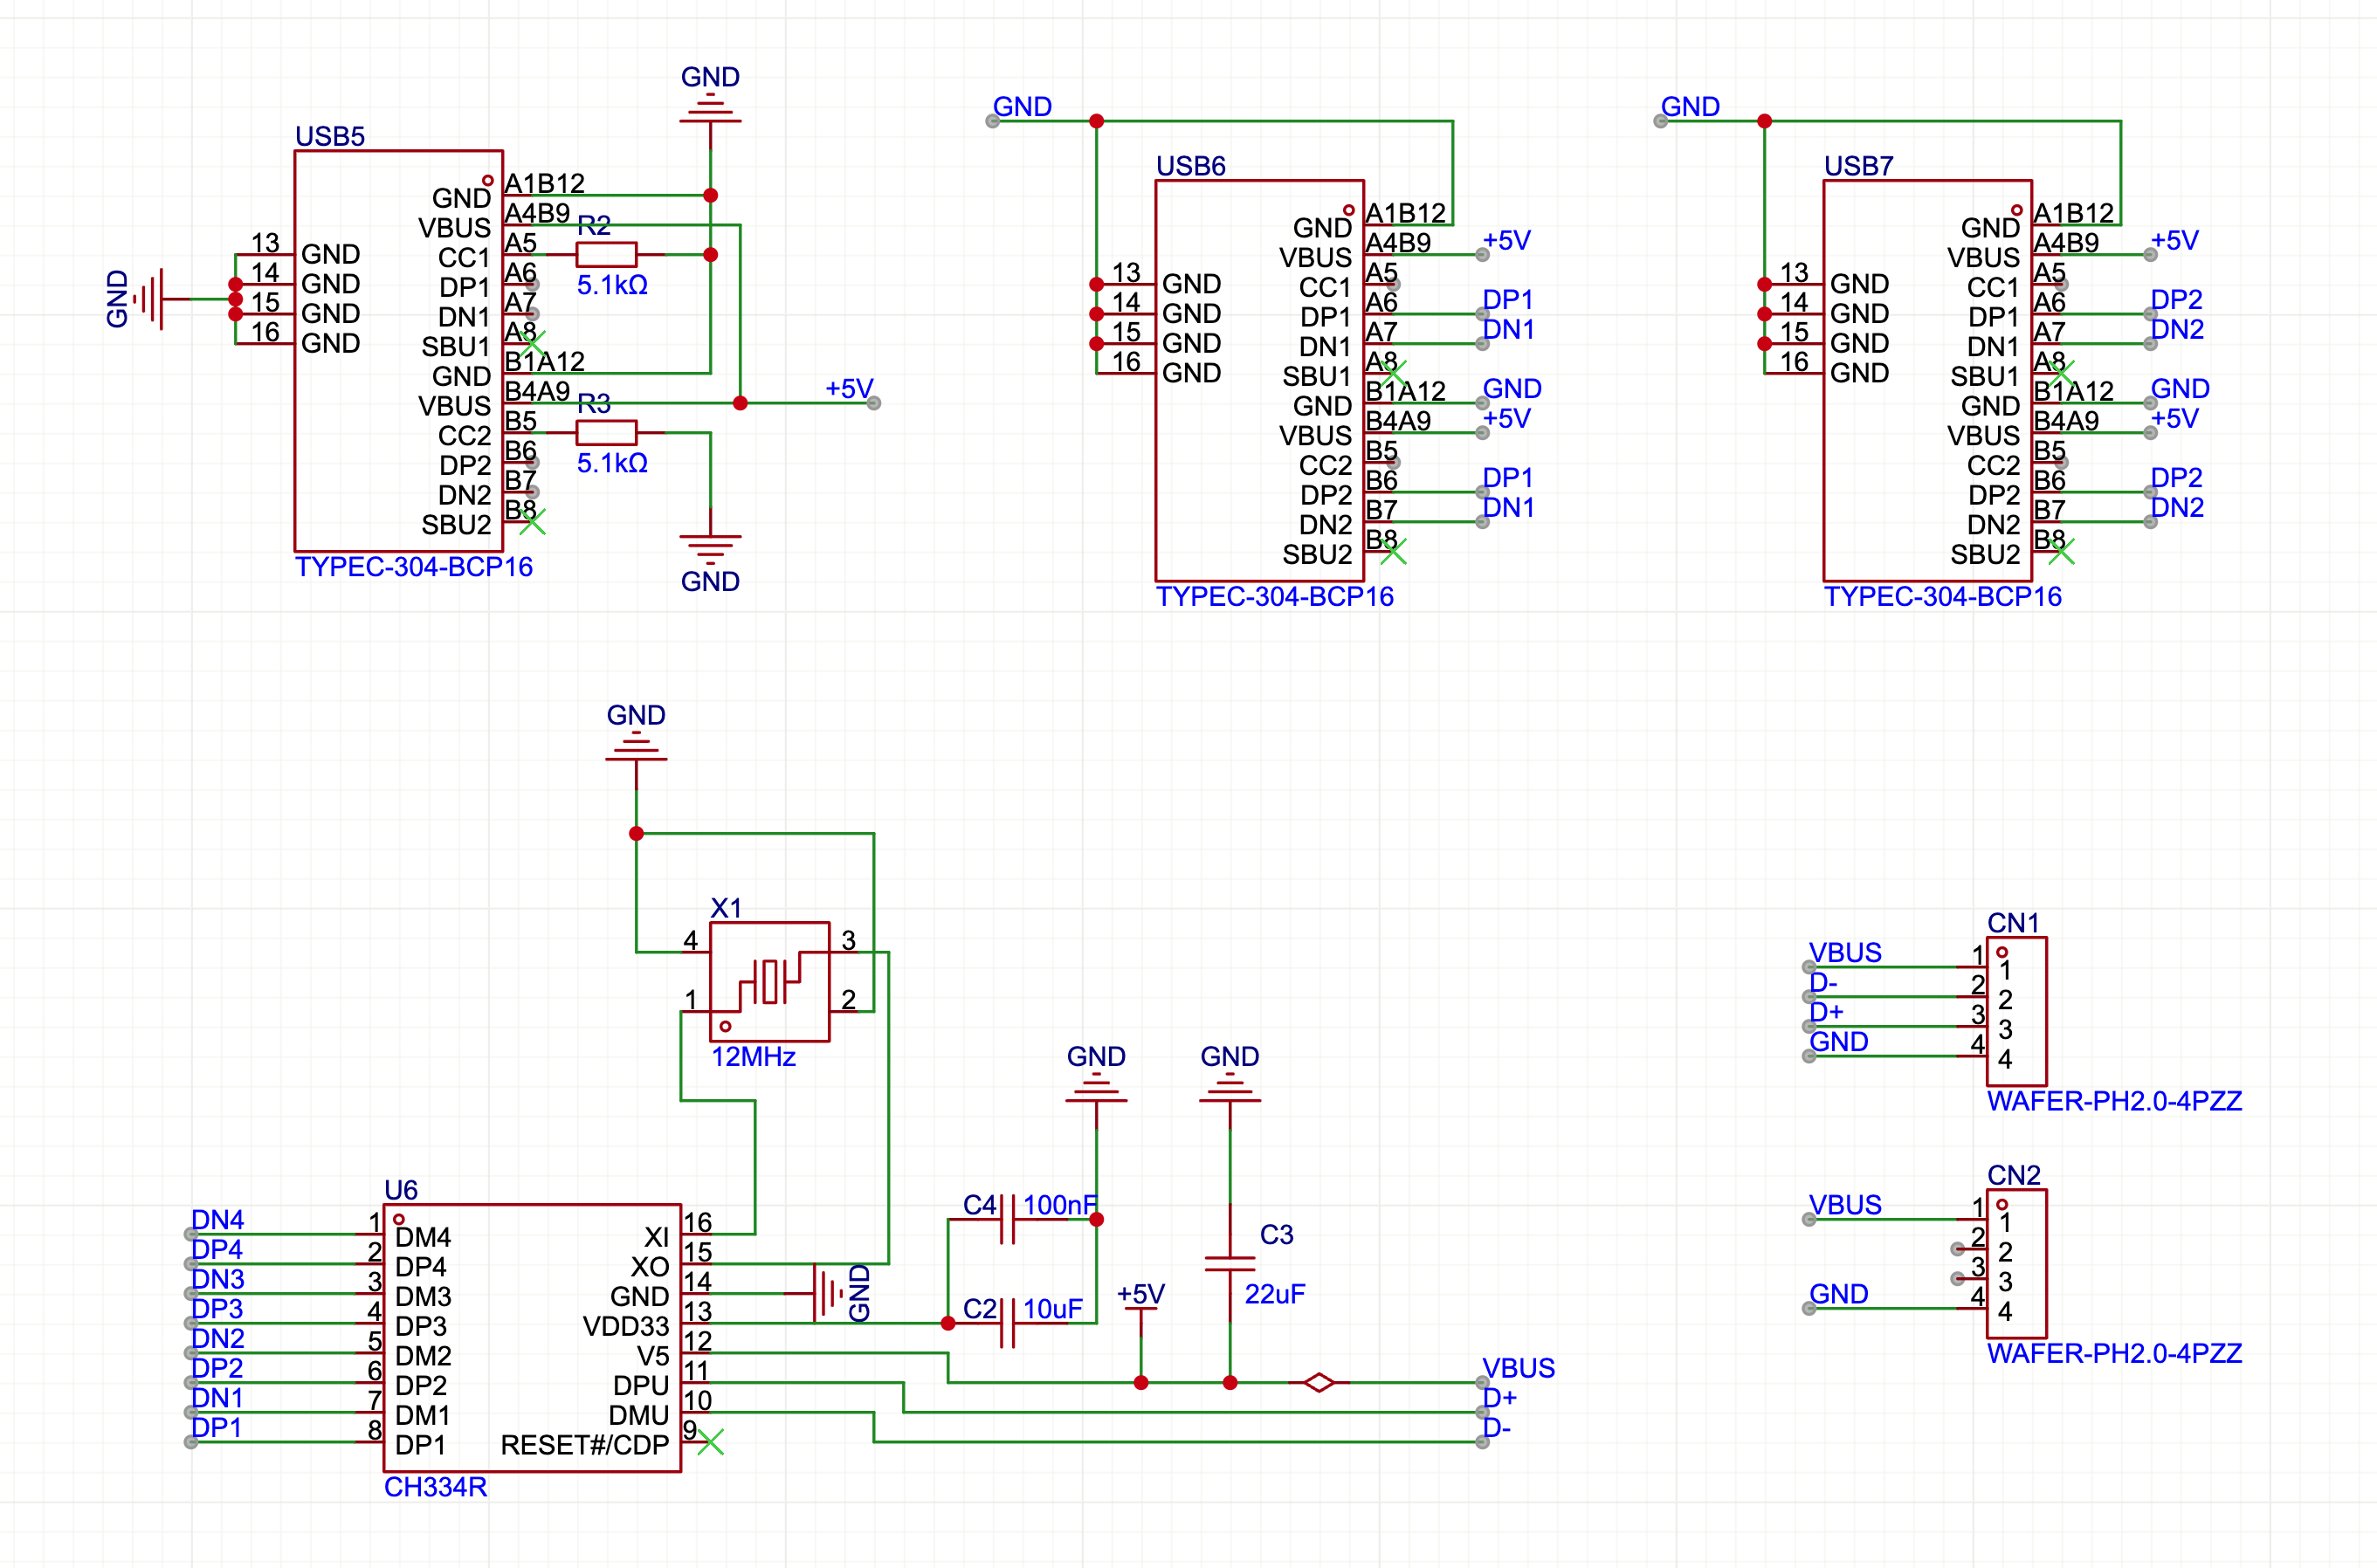Click the WAFER-PH2.0-4PZZ label under CN2

[2114, 1353]
